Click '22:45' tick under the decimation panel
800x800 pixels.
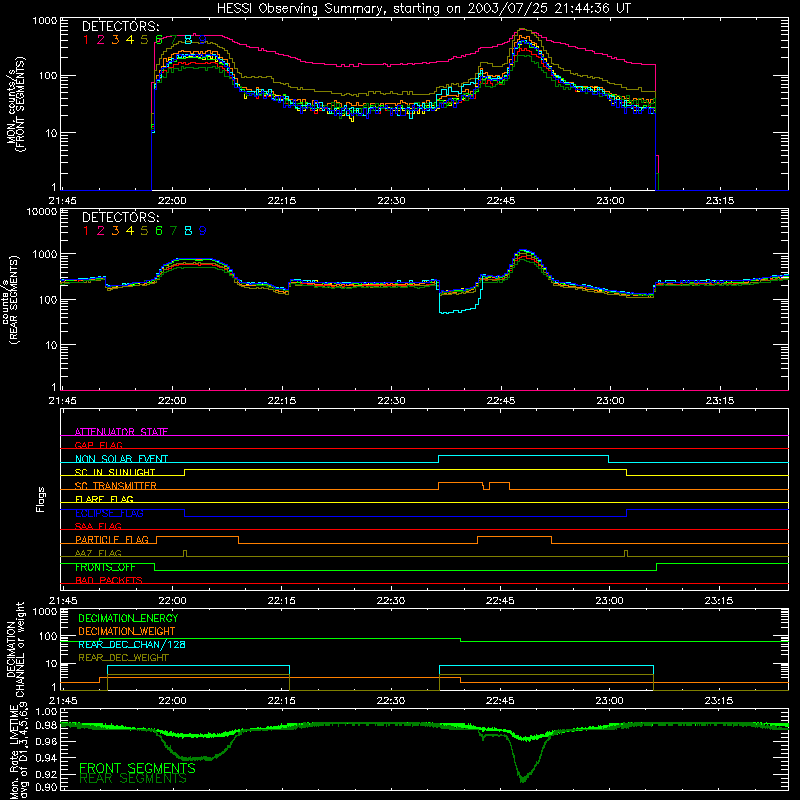500,701
